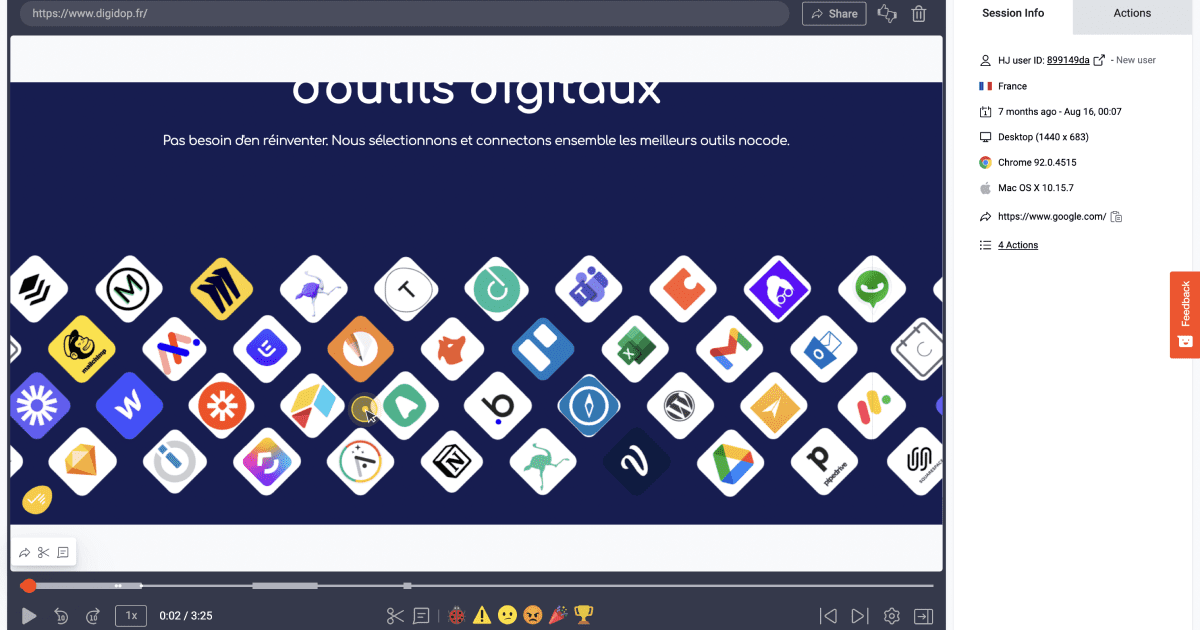This screenshot has height=630, width=1200.
Task: Click the comment note icon in playback bar
Action: pyautogui.click(x=422, y=616)
